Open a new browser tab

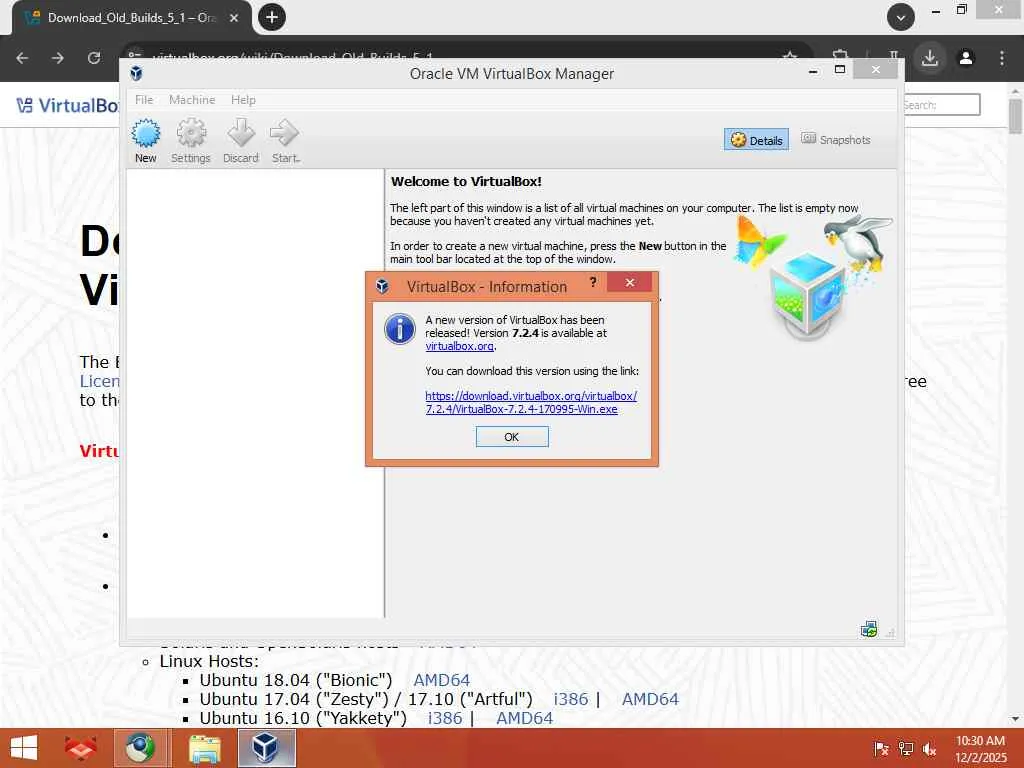[272, 17]
